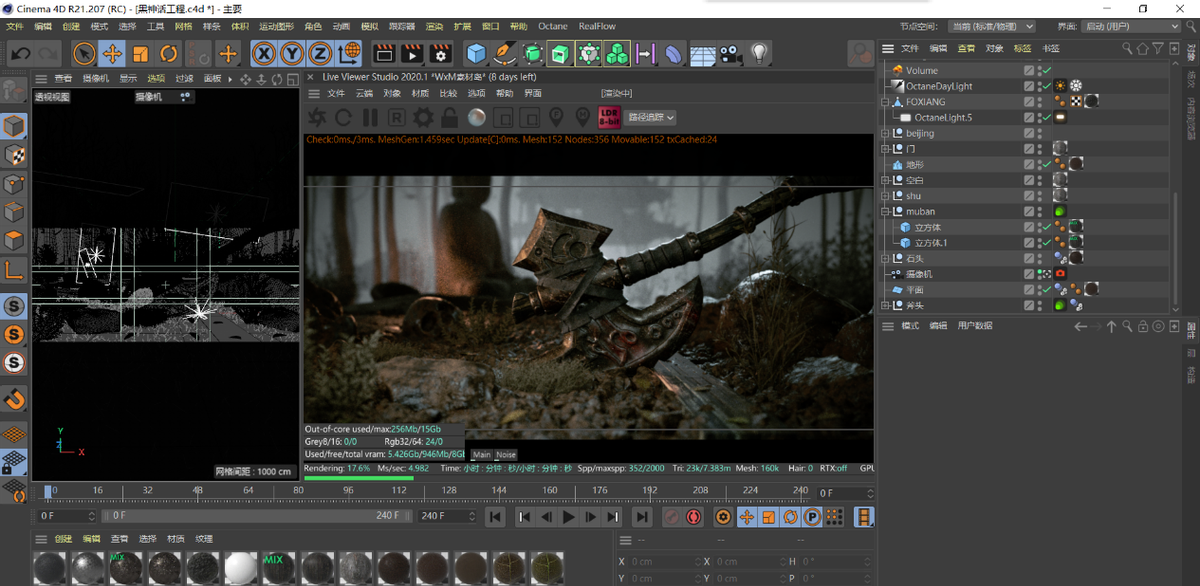Toggle the enable checkmark for 平面
Image resolution: width=1200 pixels, height=586 pixels.
[1046, 289]
